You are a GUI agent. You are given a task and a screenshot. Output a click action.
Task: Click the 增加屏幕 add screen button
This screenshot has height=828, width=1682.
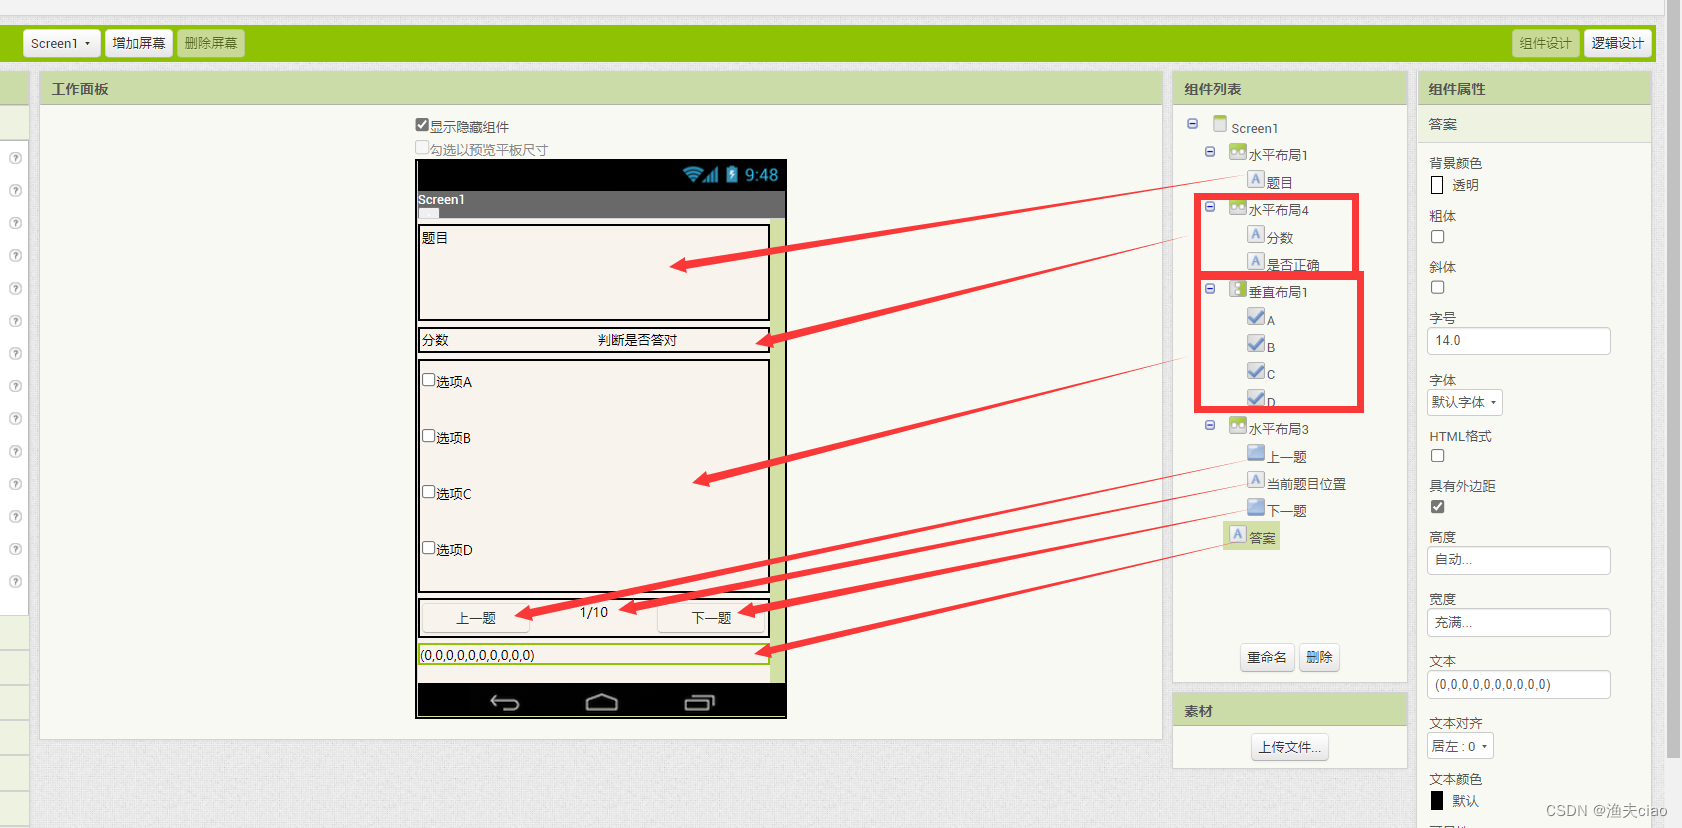coord(139,43)
